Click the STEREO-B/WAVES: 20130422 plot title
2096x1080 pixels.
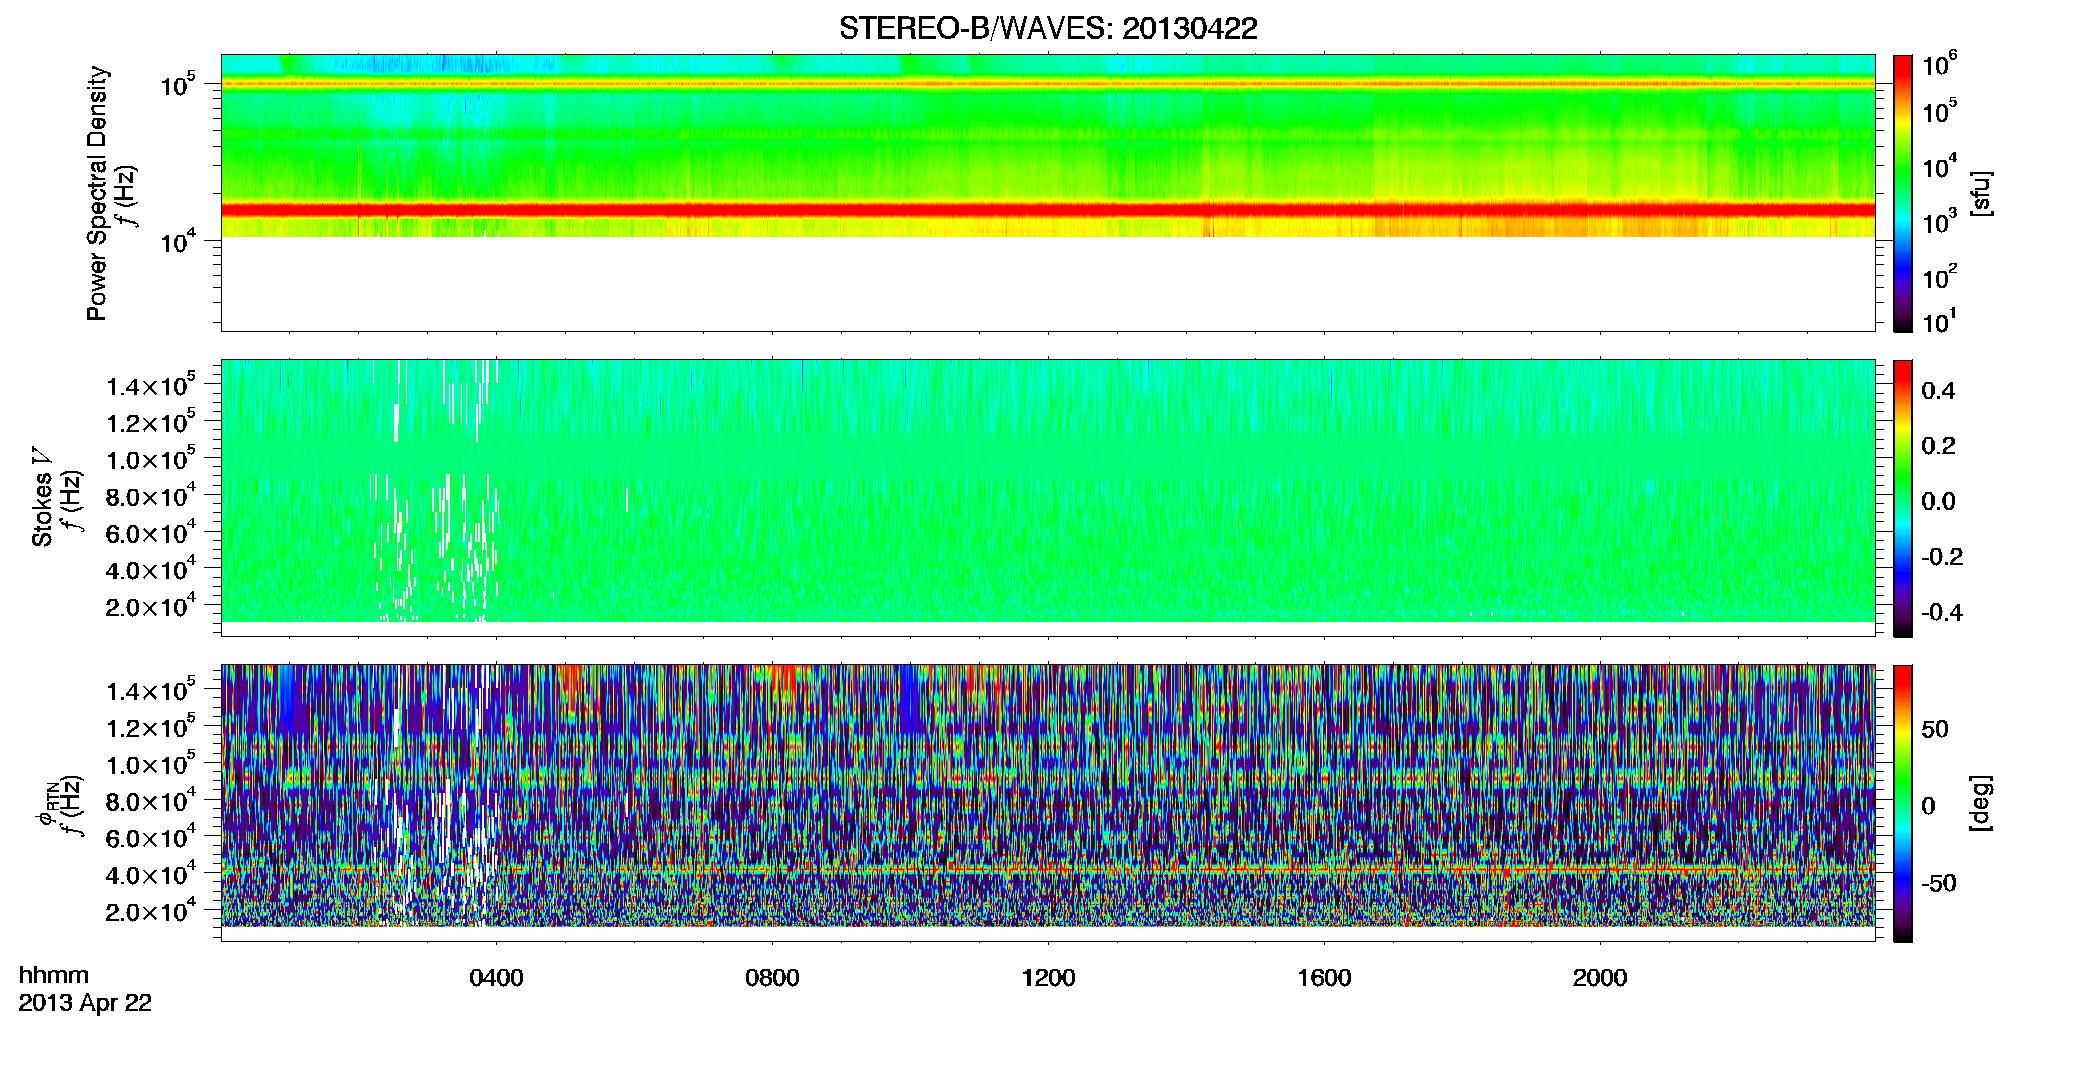[x=1048, y=29]
